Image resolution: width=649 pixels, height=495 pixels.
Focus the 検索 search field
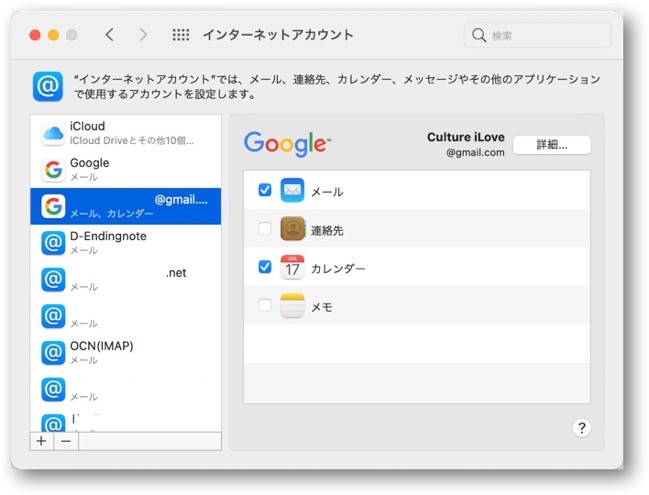[538, 35]
